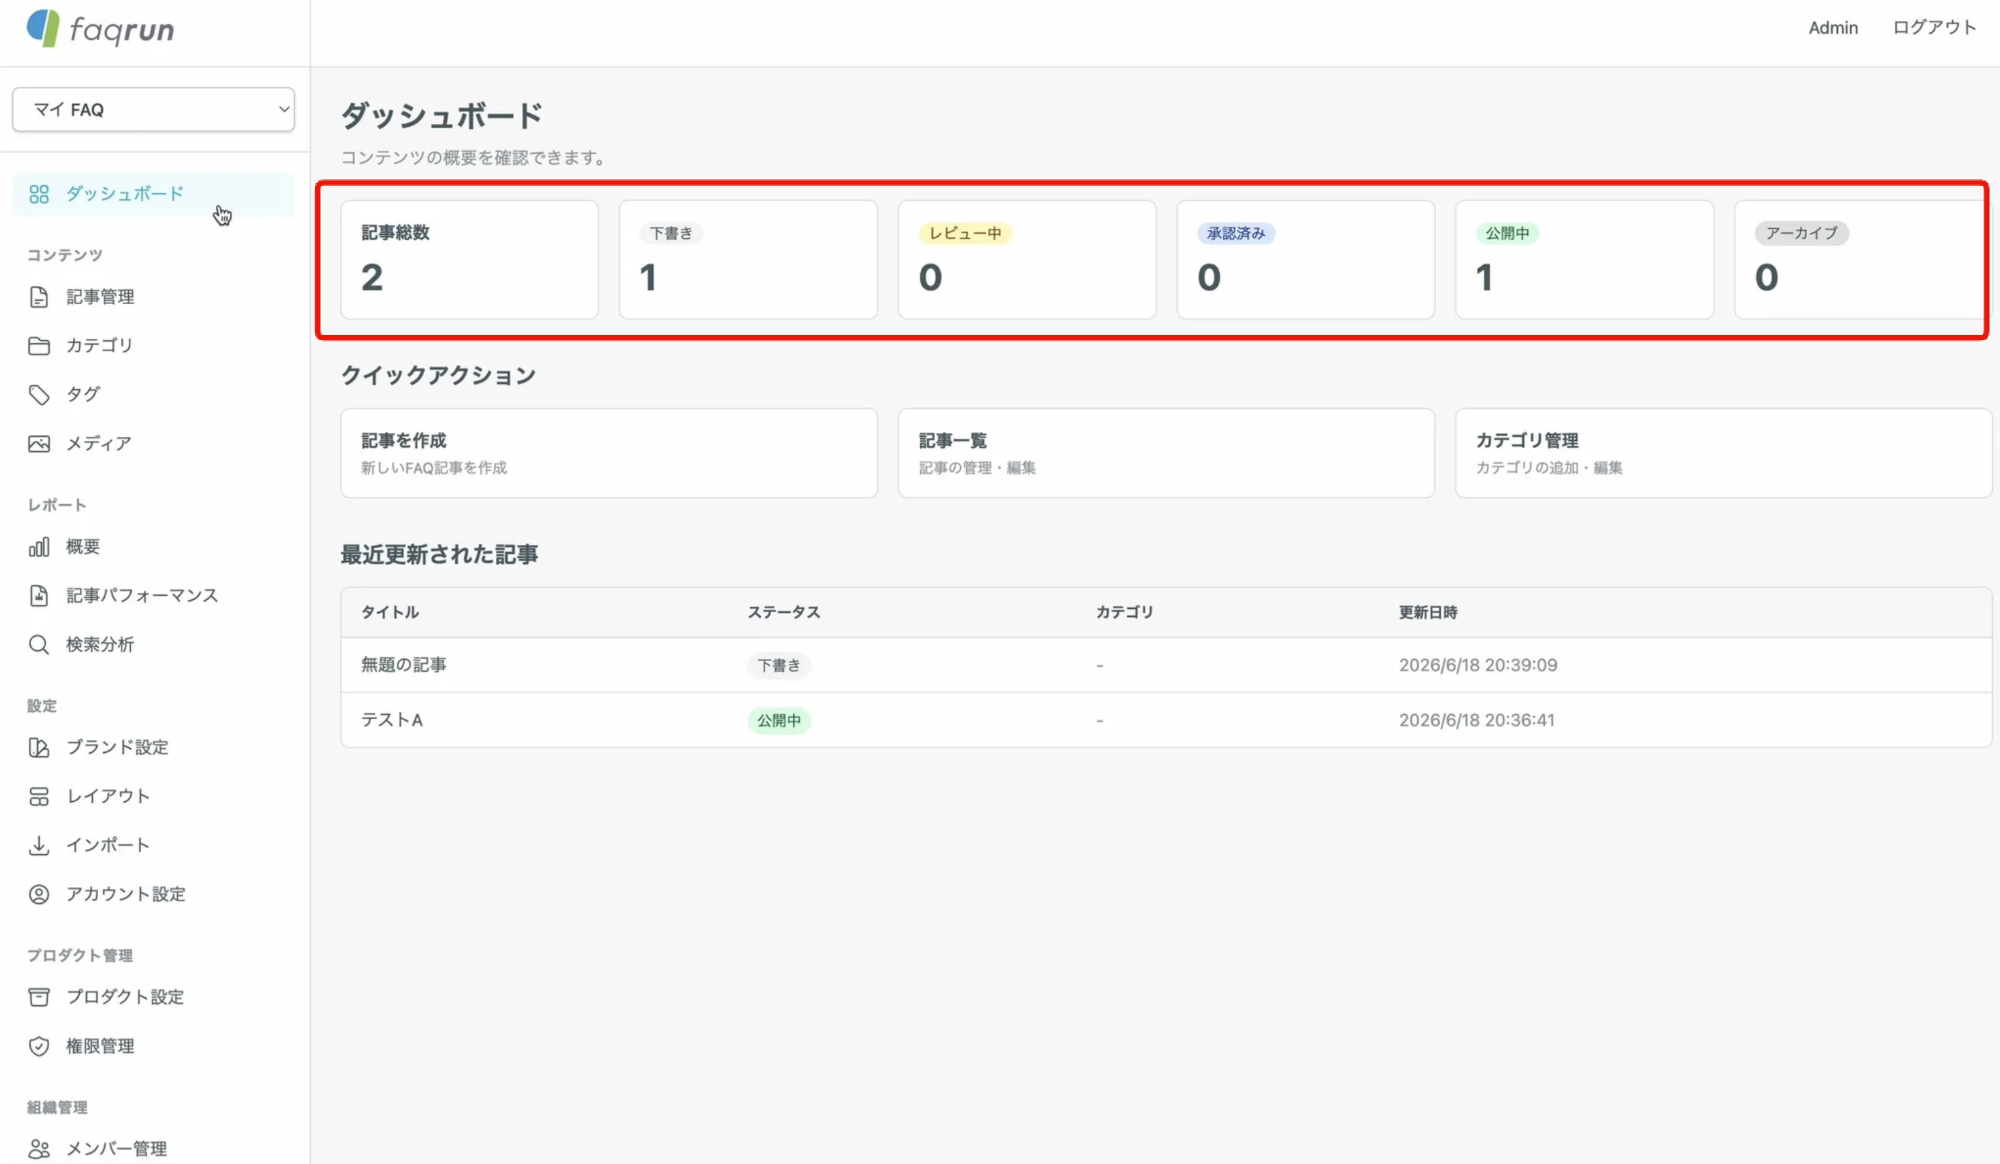Click the メンバー管理 people icon
This screenshot has width=2000, height=1164.
[39, 1149]
